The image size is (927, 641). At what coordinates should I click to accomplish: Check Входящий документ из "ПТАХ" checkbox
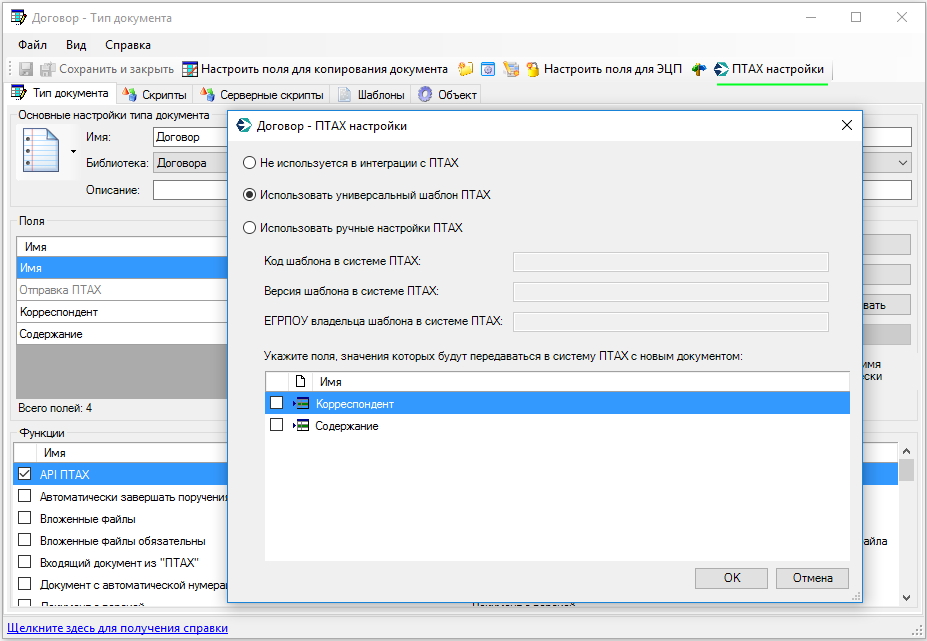click(x=24, y=562)
